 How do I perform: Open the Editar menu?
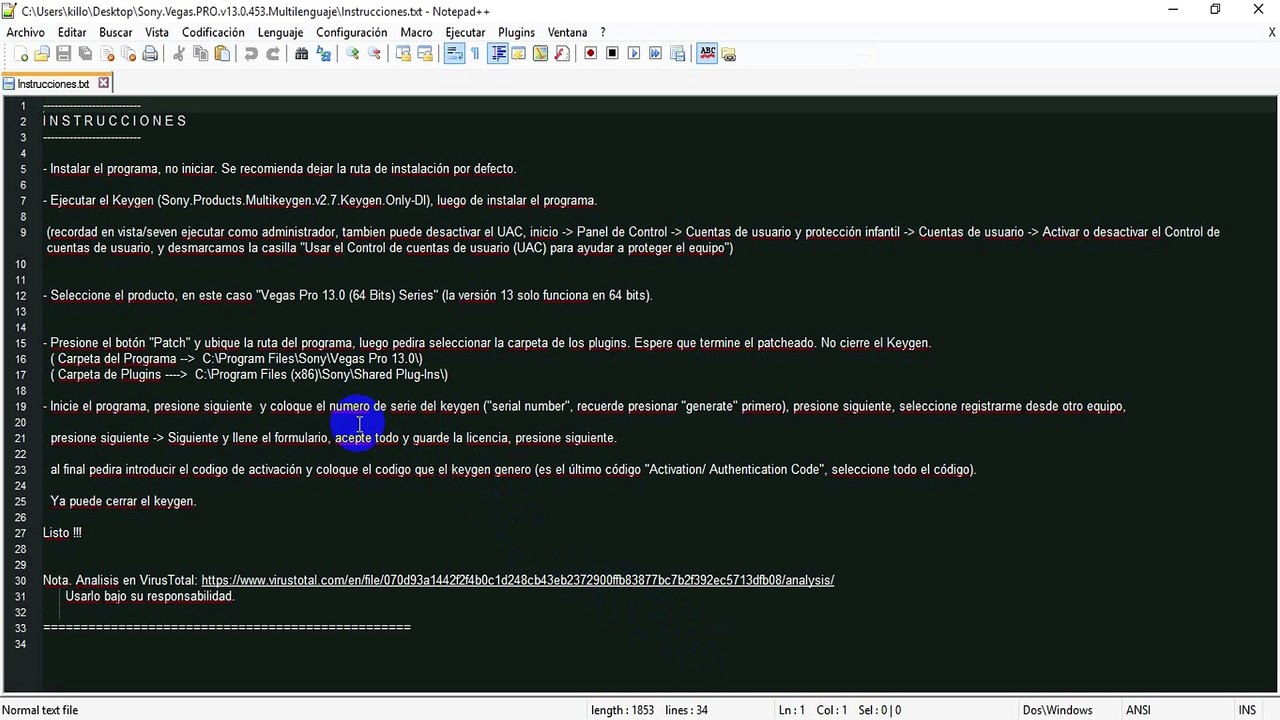point(72,32)
